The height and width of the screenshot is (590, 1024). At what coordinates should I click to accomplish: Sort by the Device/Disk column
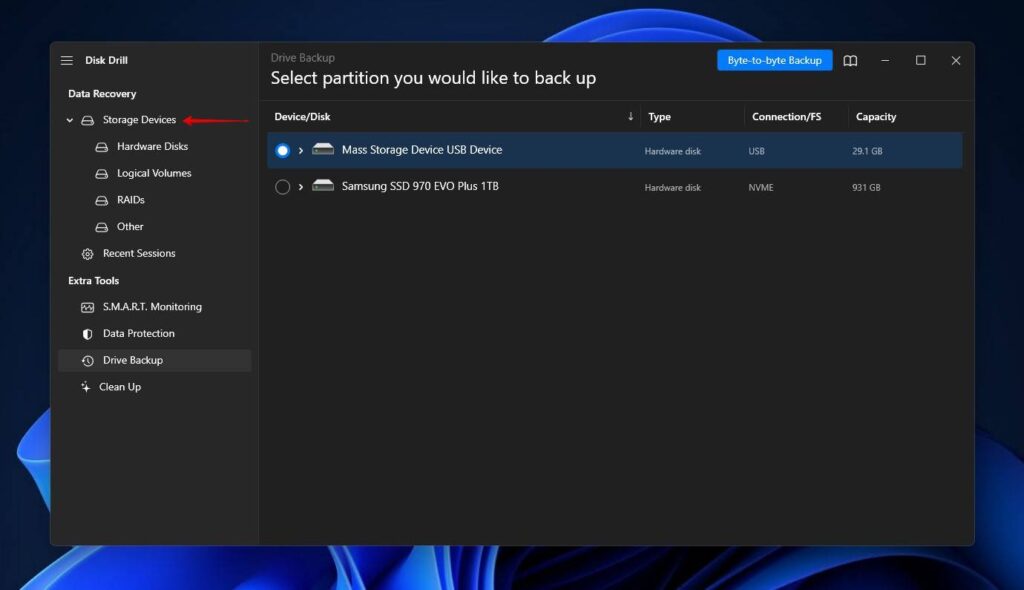pos(302,116)
